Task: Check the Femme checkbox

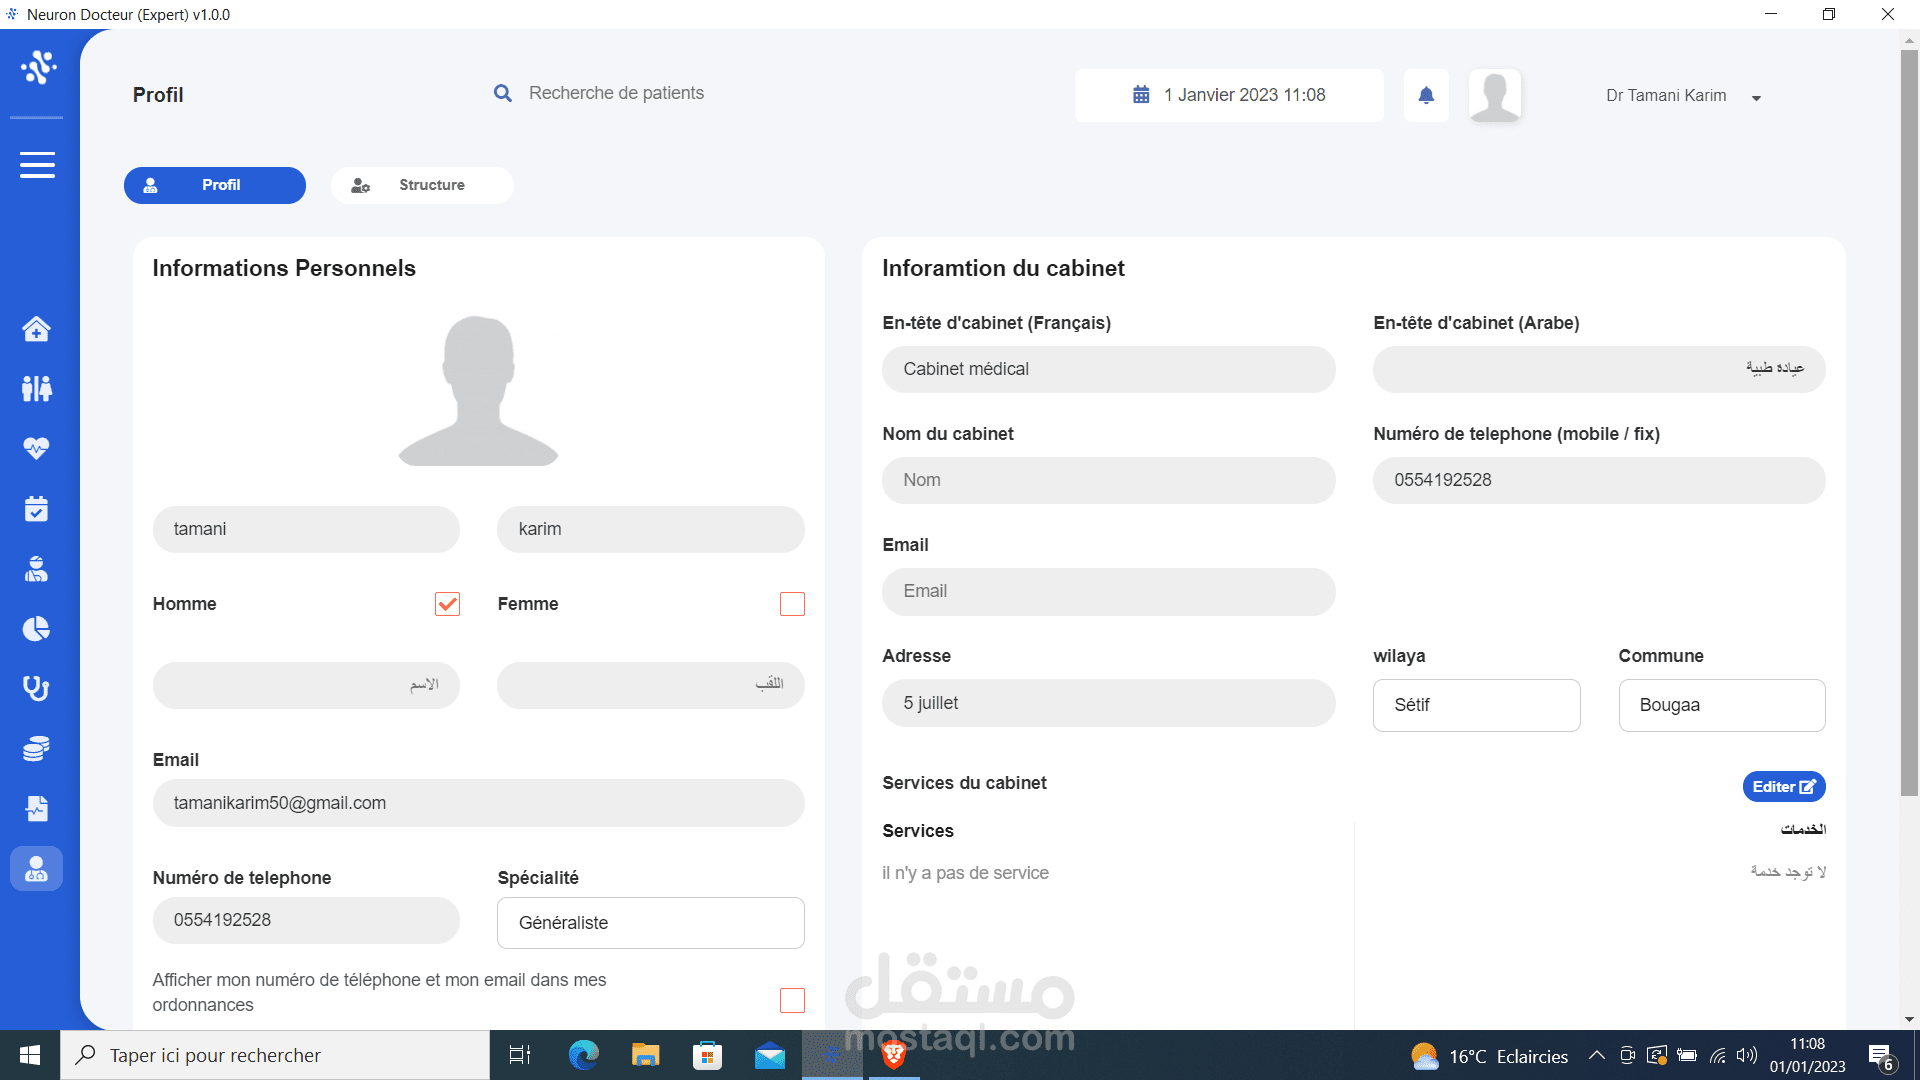Action: coord(792,604)
